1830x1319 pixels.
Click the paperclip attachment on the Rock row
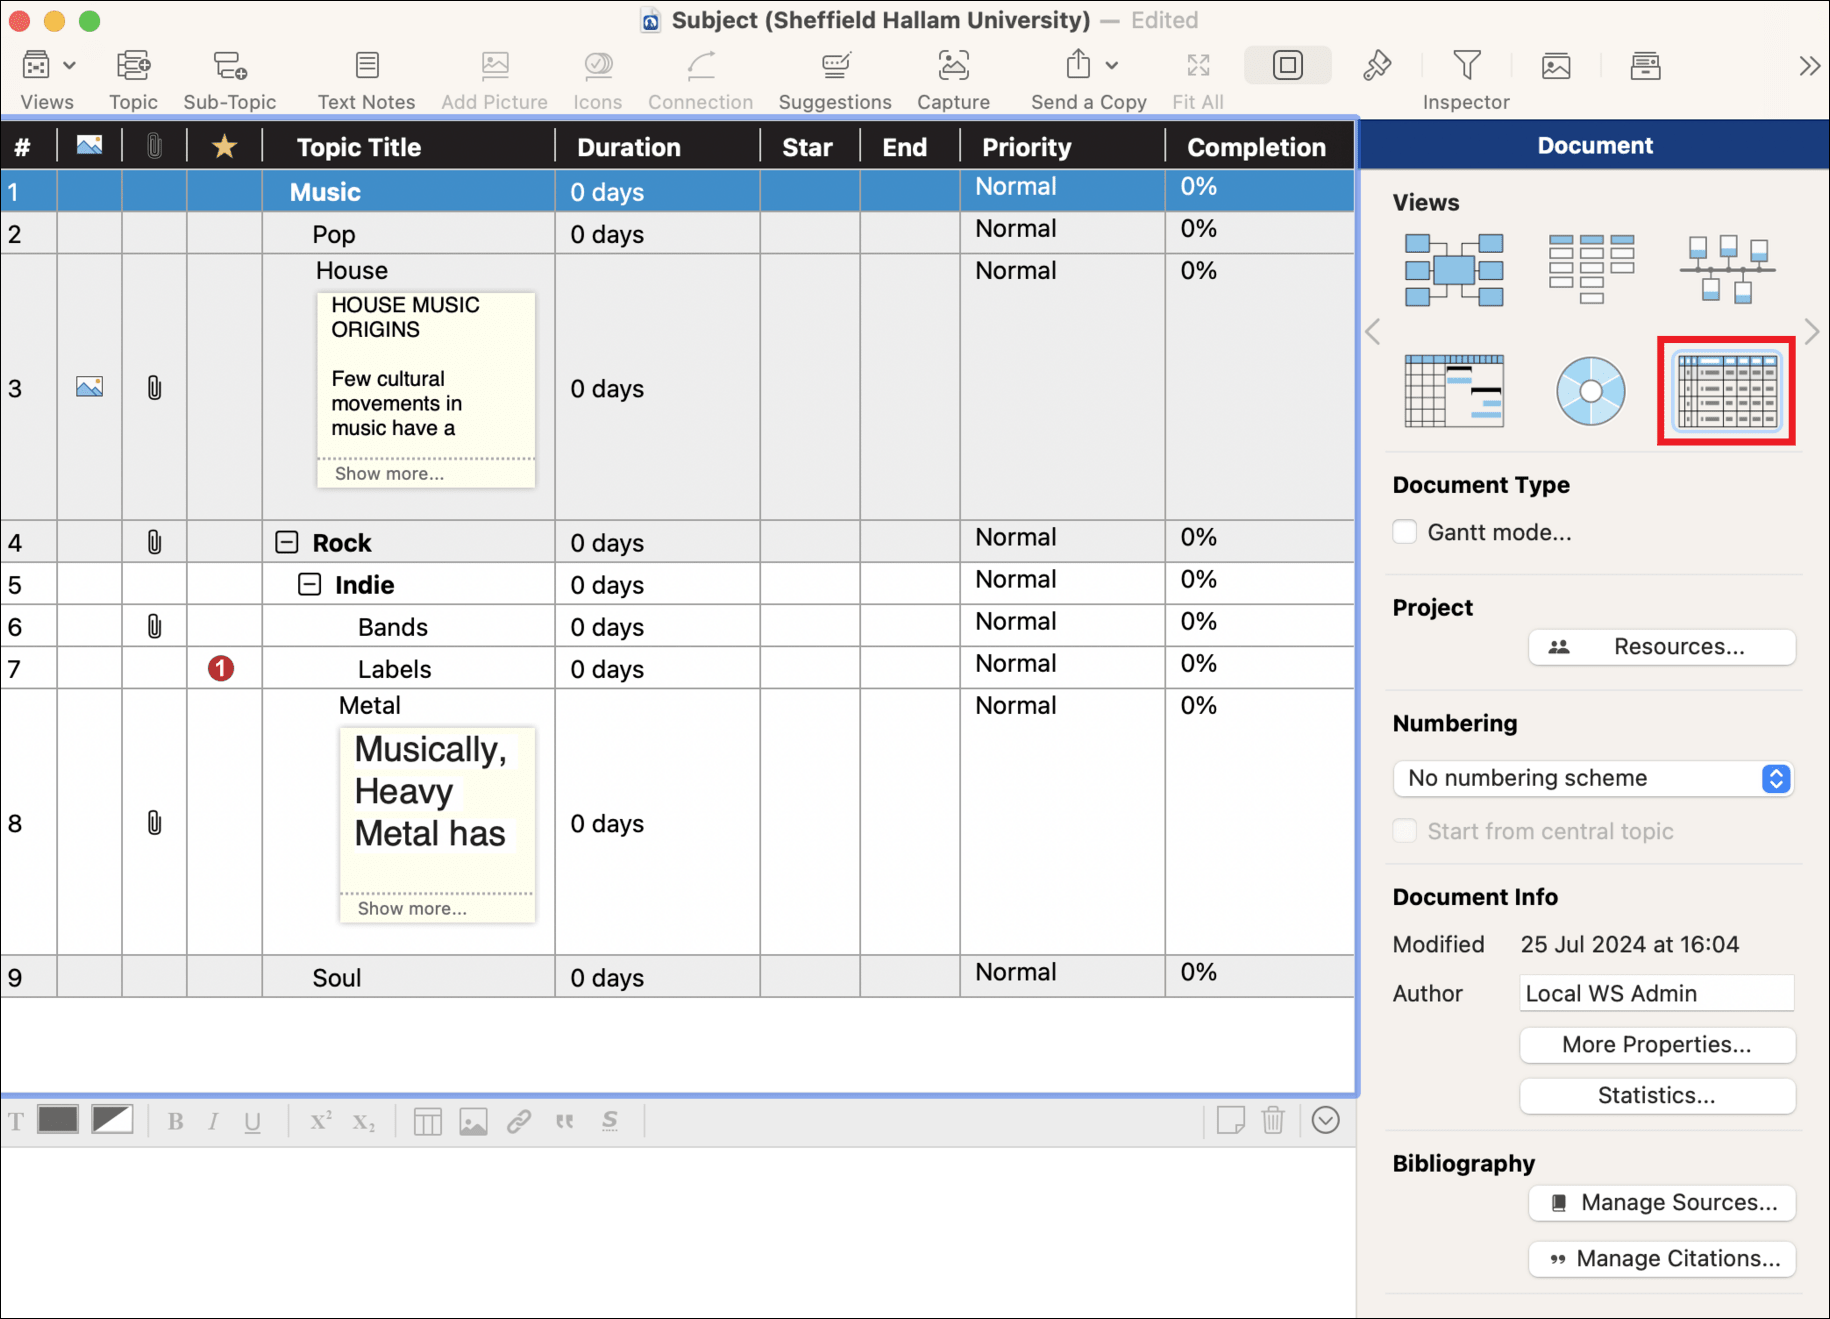click(154, 543)
